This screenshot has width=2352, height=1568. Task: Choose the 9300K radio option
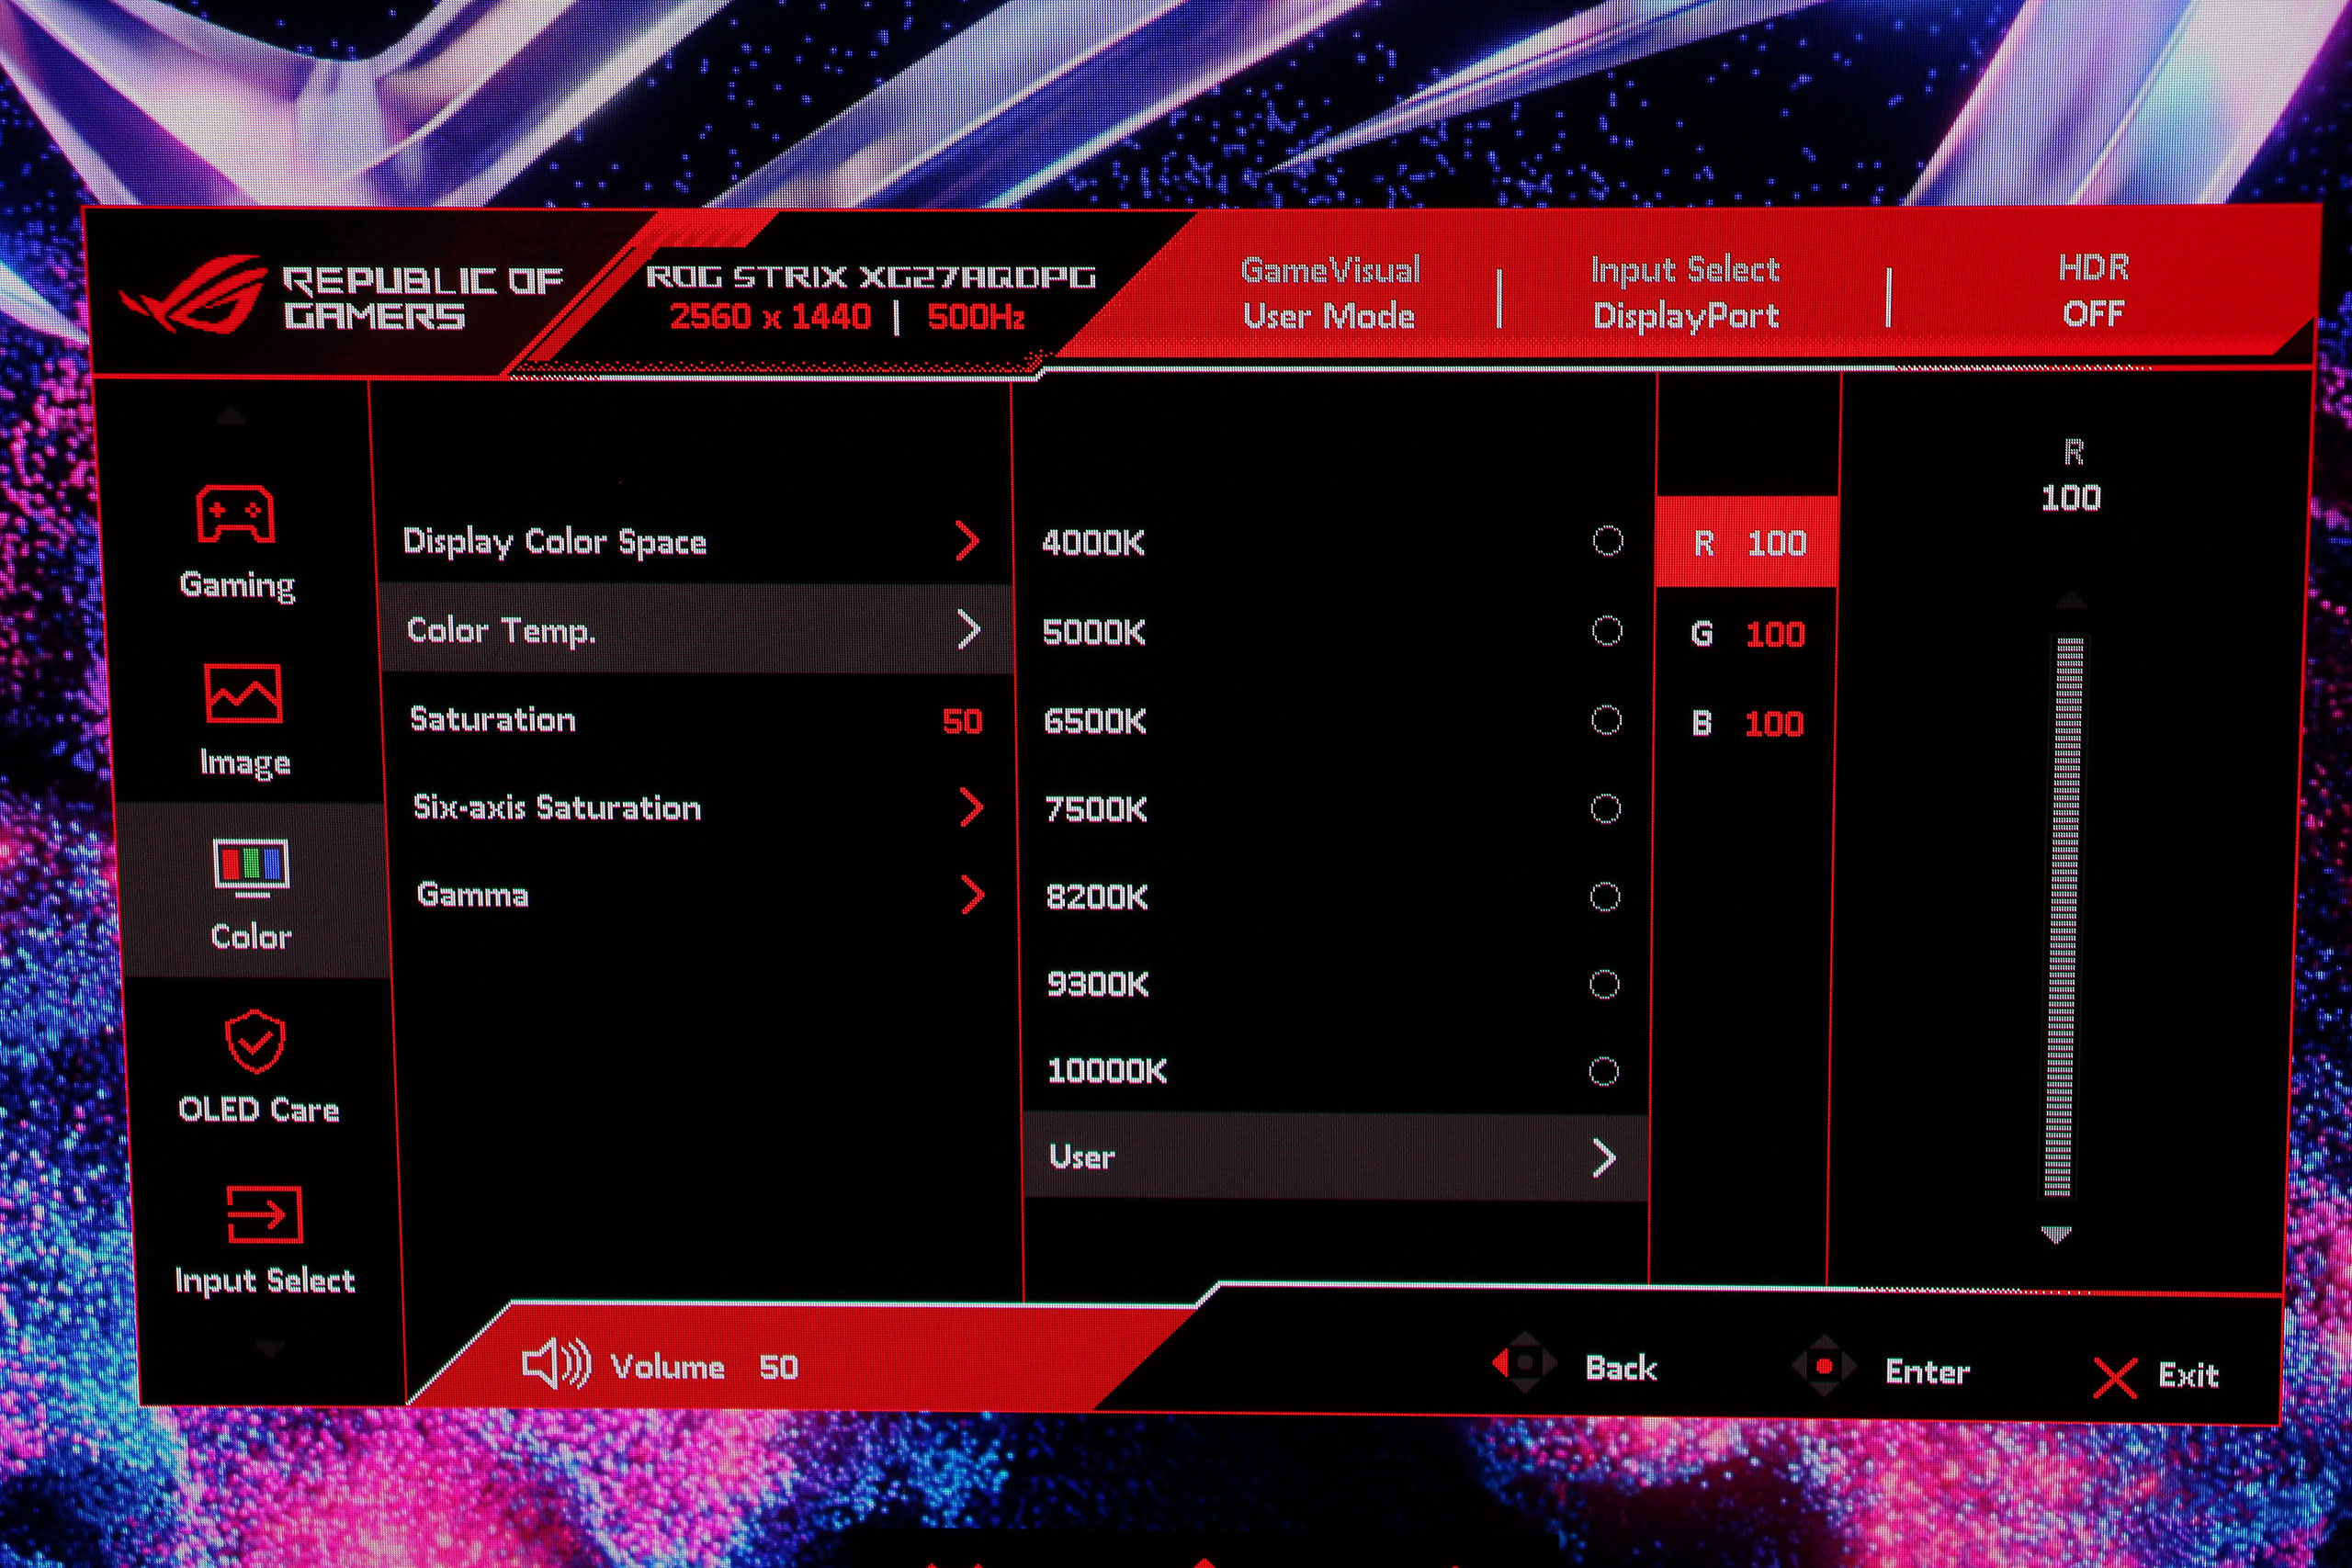(1604, 985)
